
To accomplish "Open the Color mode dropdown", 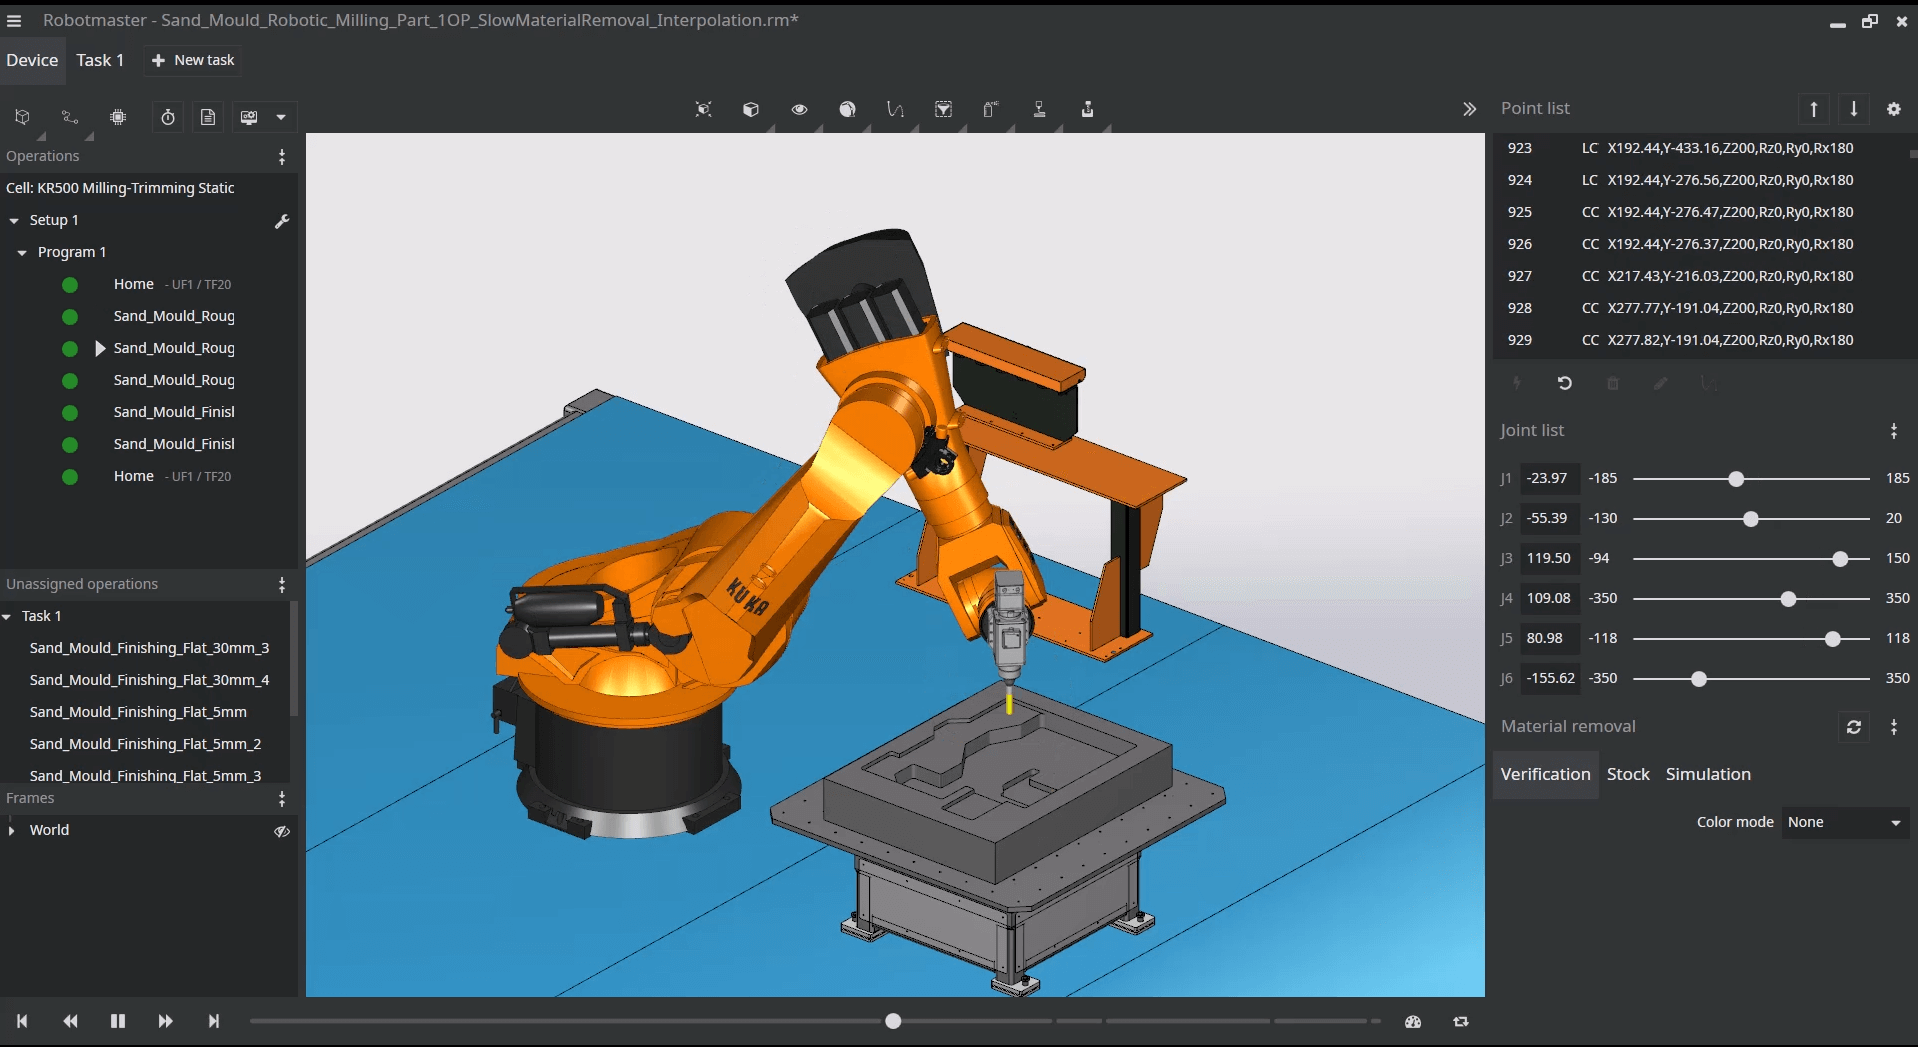I will tap(1844, 822).
